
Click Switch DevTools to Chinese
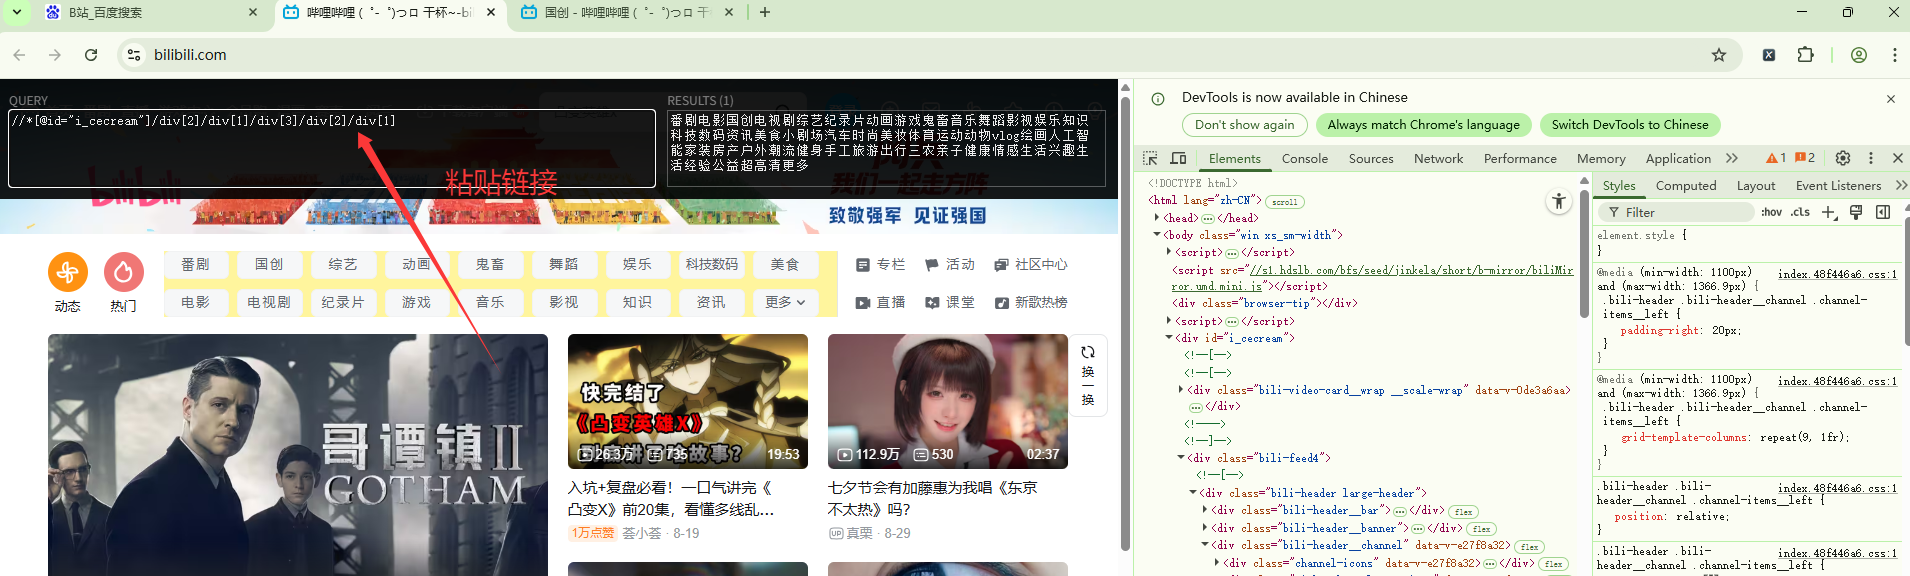coord(1630,125)
